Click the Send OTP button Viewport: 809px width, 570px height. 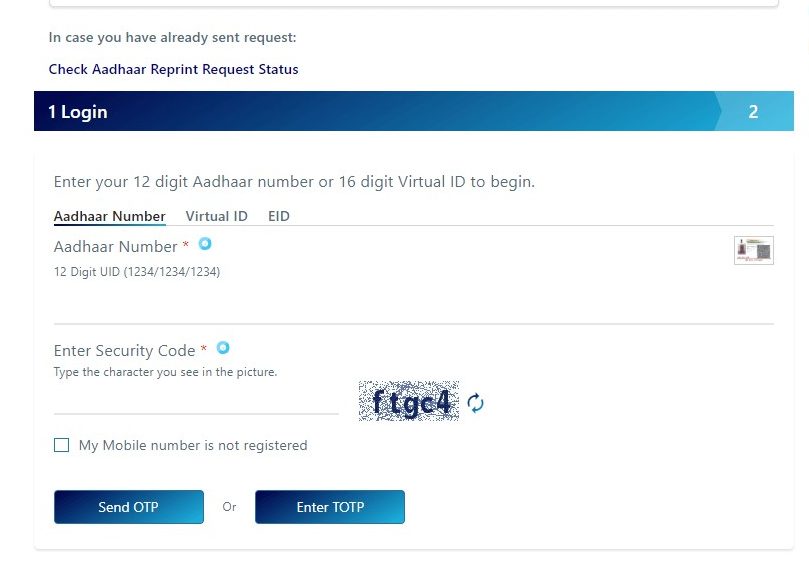tap(129, 507)
